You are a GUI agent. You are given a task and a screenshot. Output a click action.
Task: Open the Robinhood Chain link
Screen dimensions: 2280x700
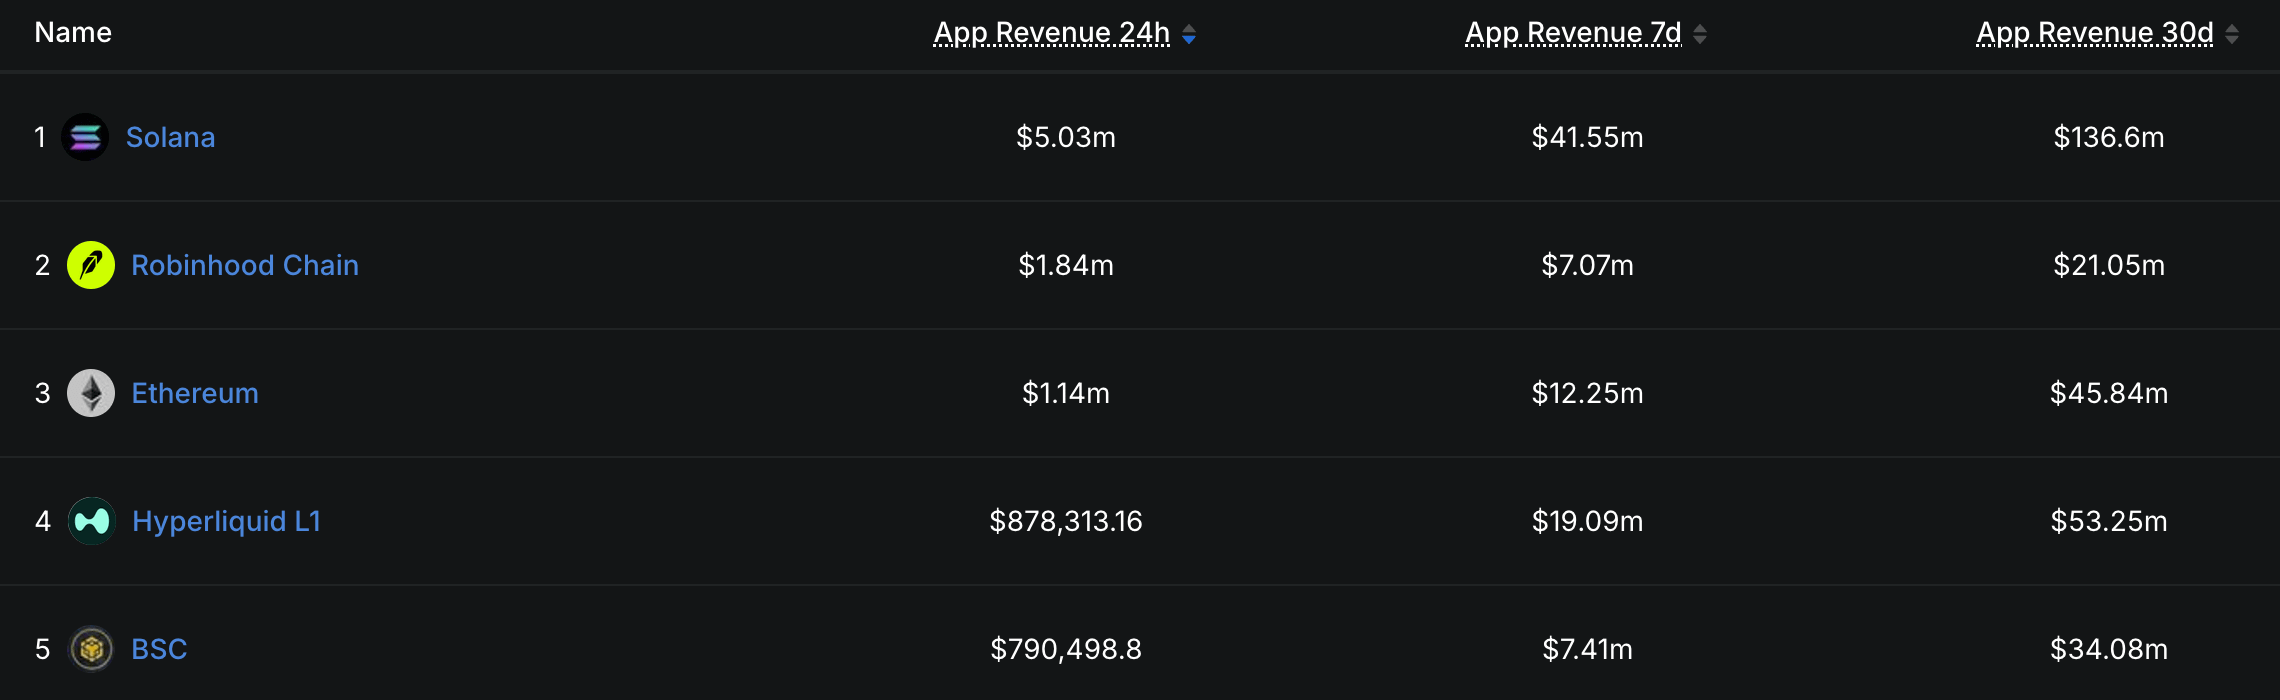pyautogui.click(x=245, y=265)
